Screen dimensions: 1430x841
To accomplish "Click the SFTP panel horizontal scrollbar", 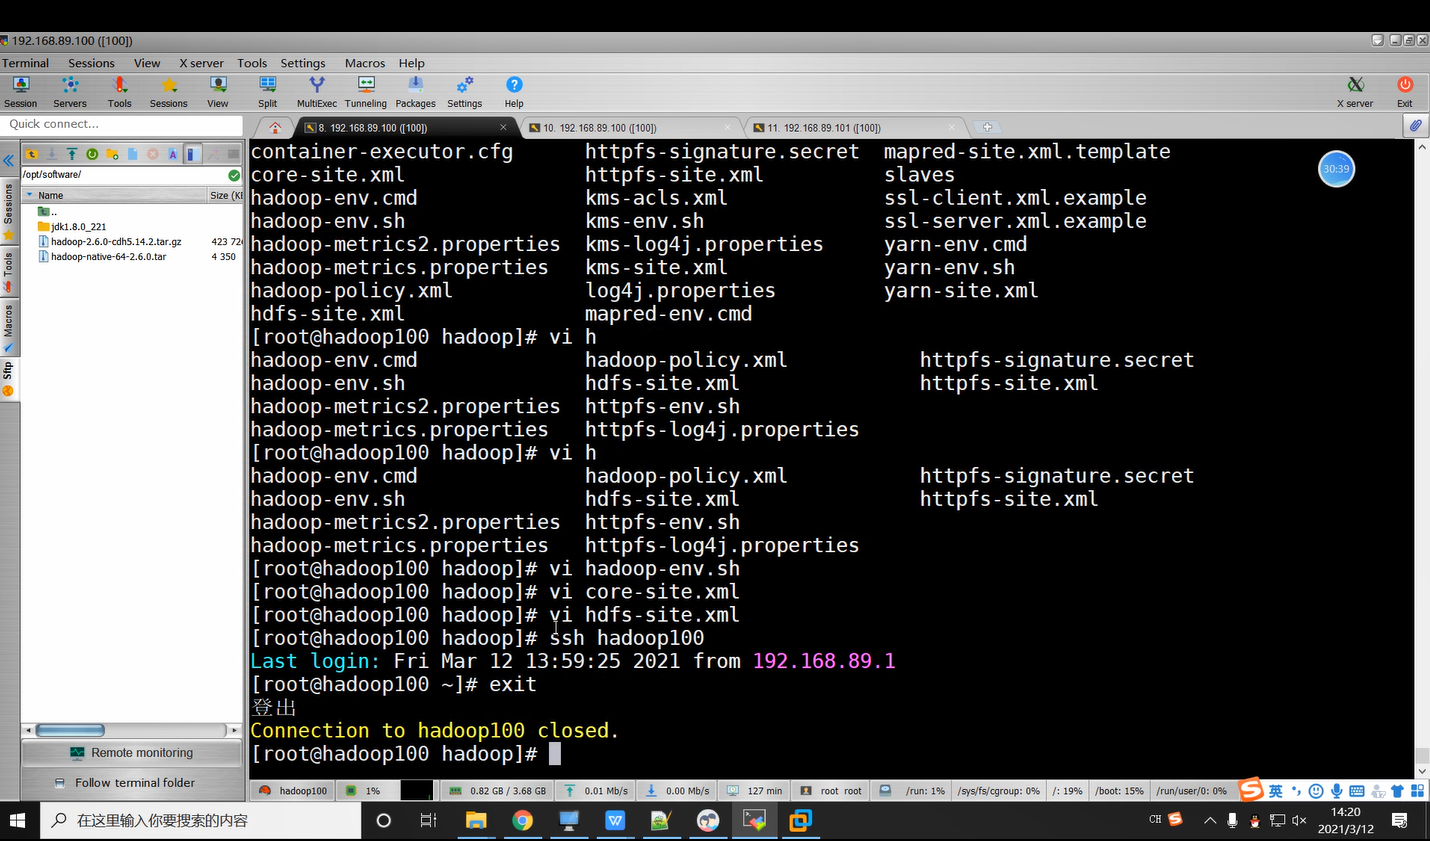I will point(132,730).
